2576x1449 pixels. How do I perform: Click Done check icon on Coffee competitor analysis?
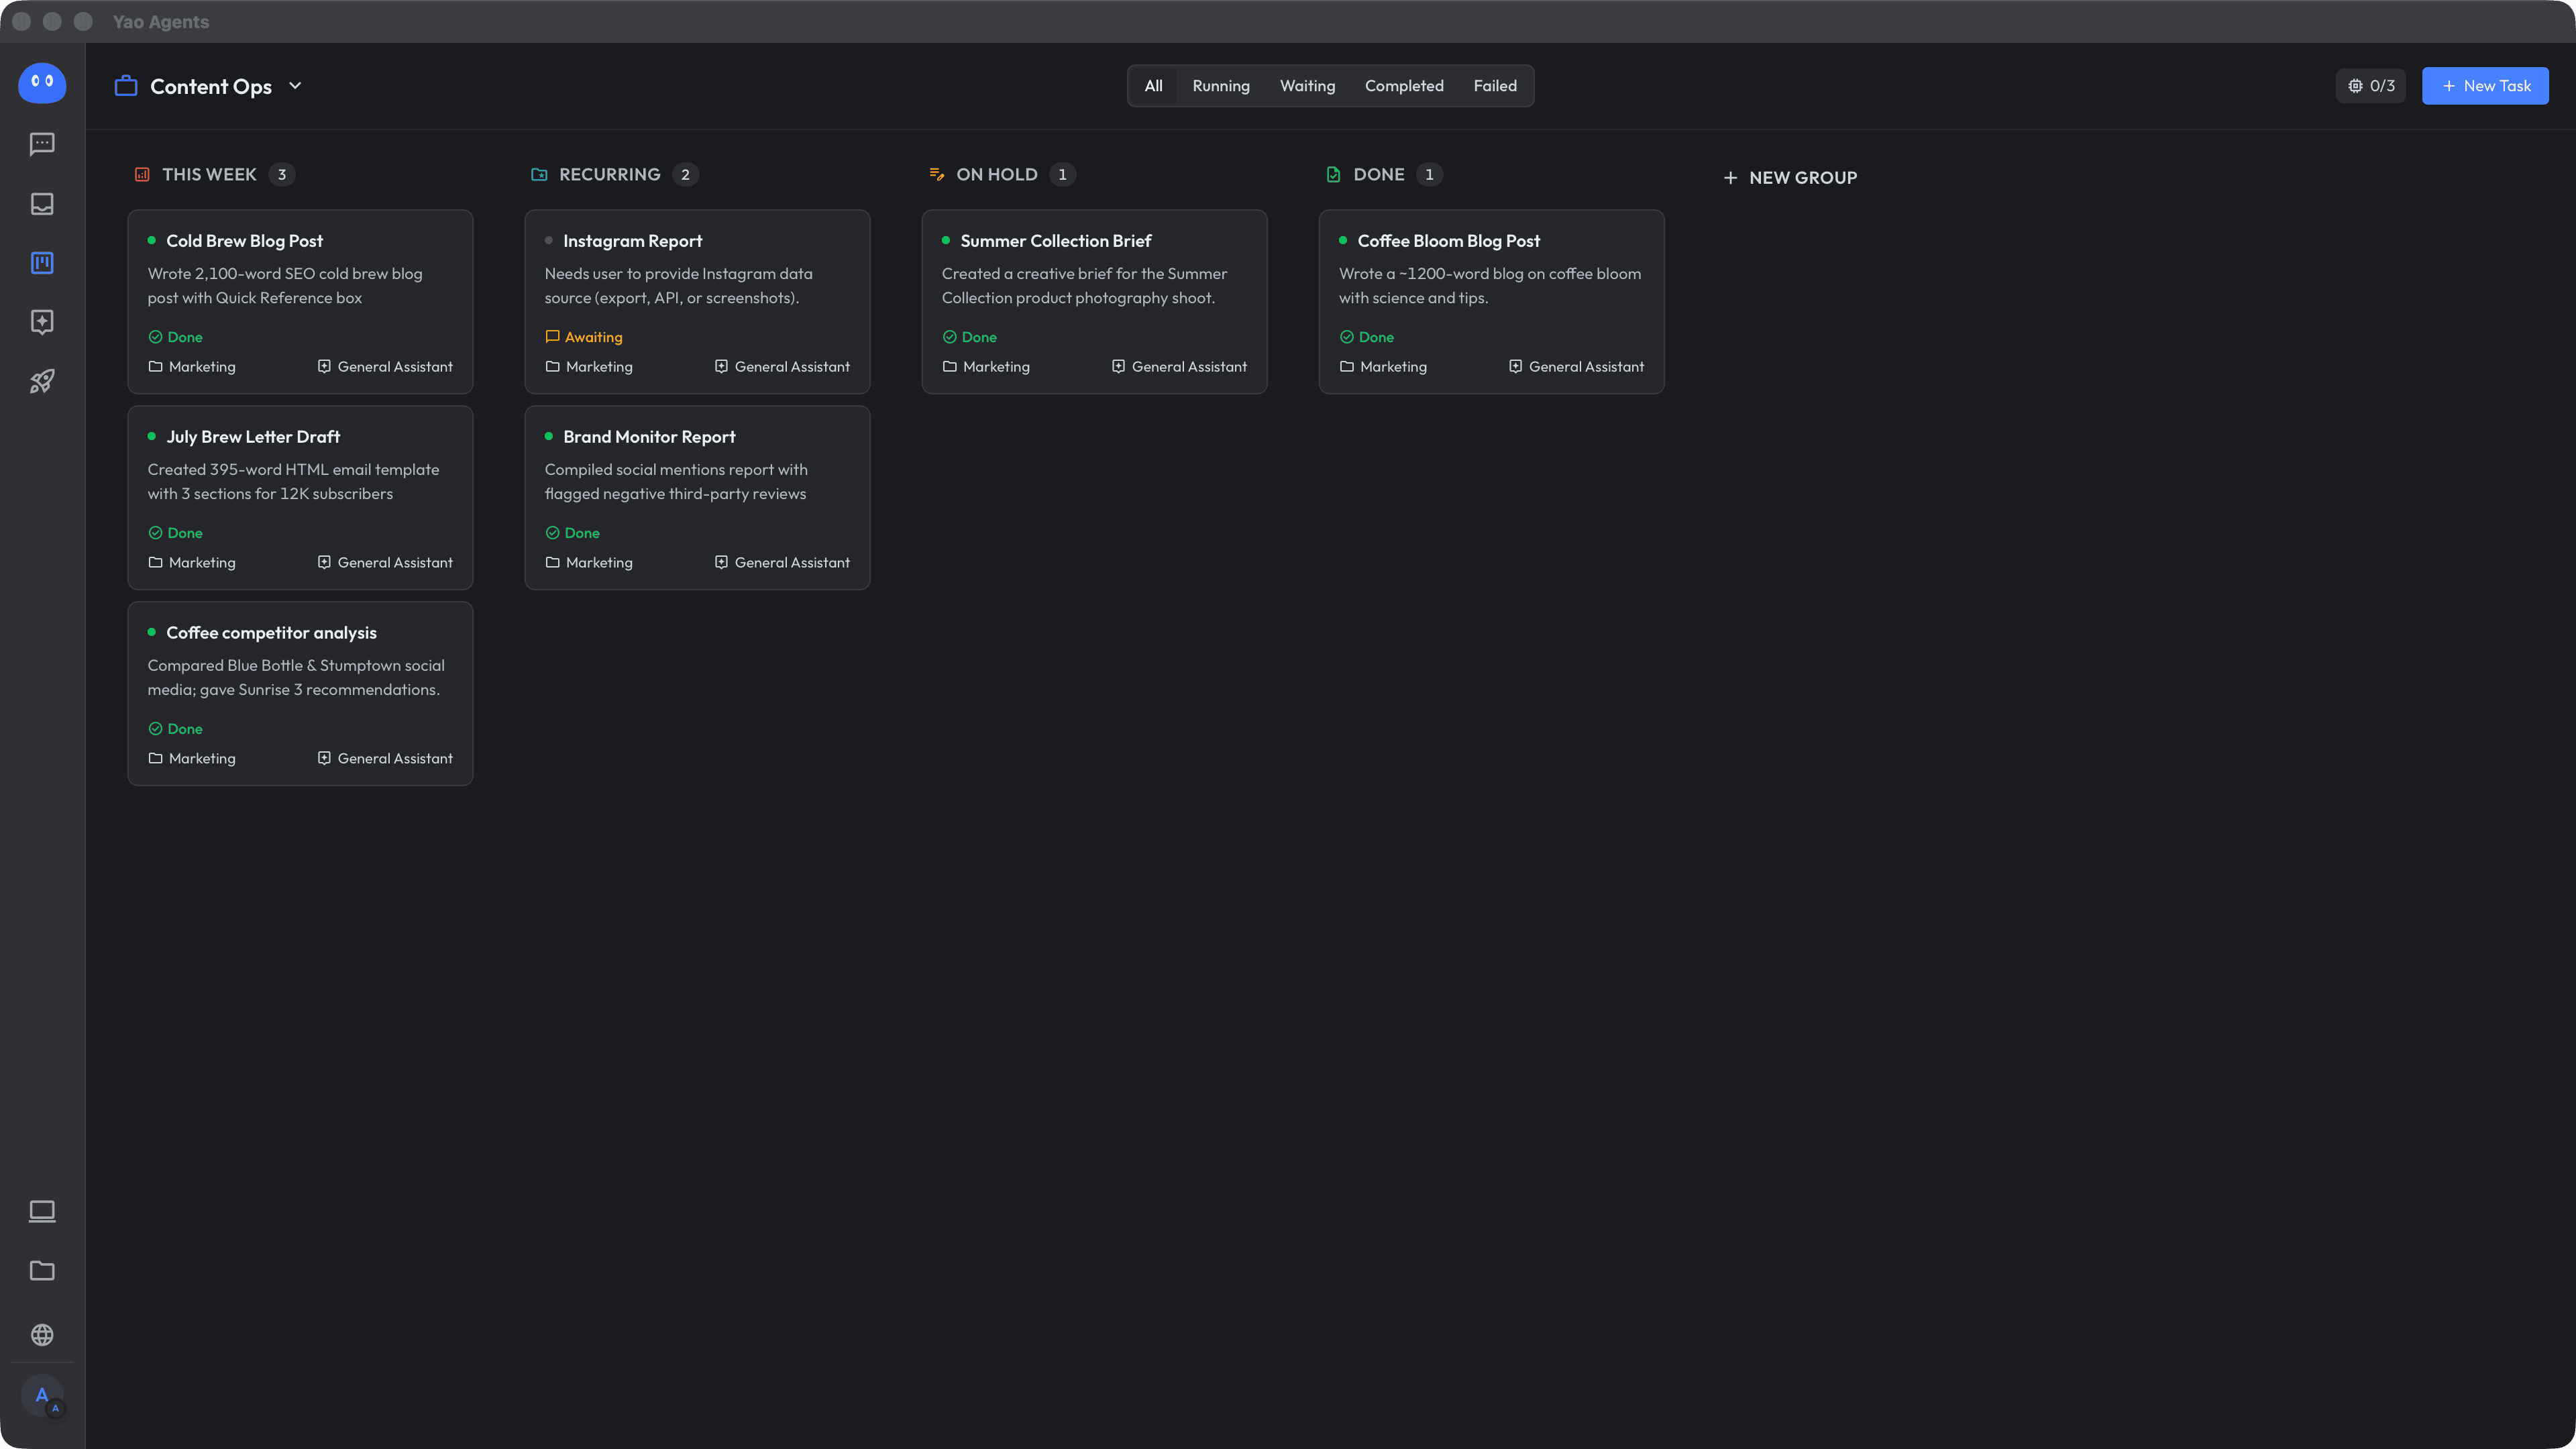click(155, 729)
